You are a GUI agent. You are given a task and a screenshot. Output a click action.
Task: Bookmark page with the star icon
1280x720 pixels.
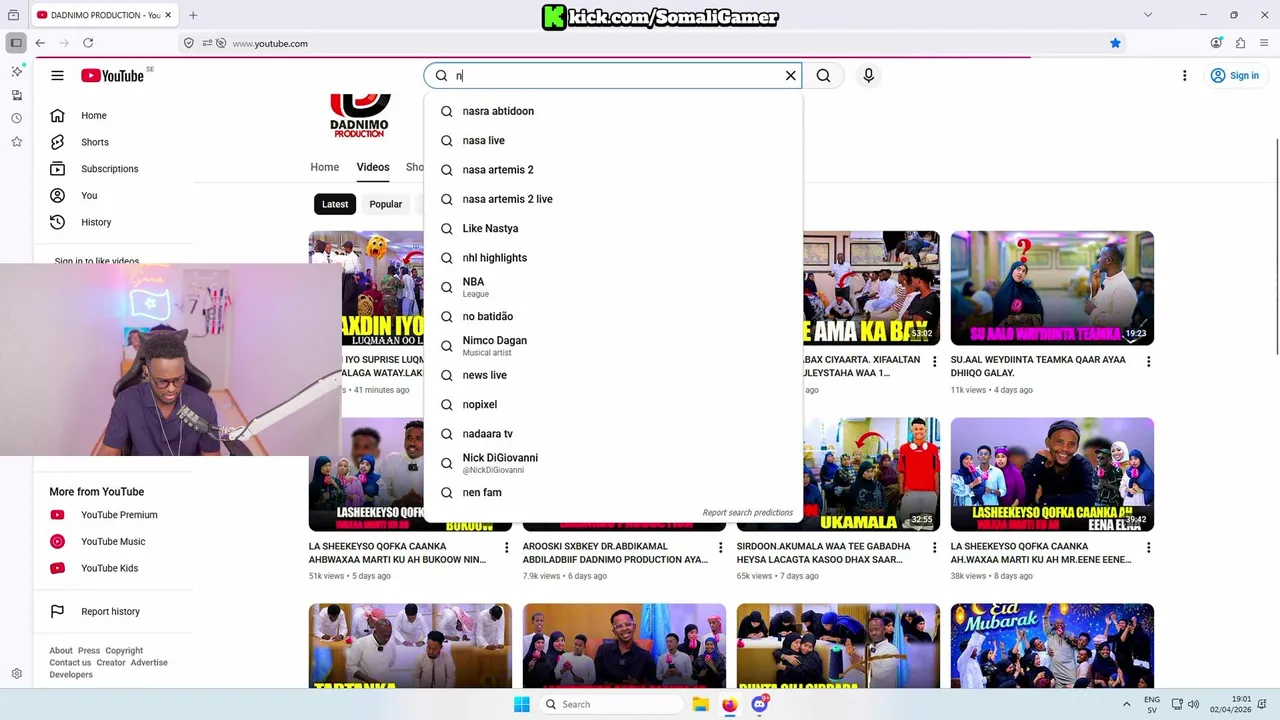coord(1115,43)
